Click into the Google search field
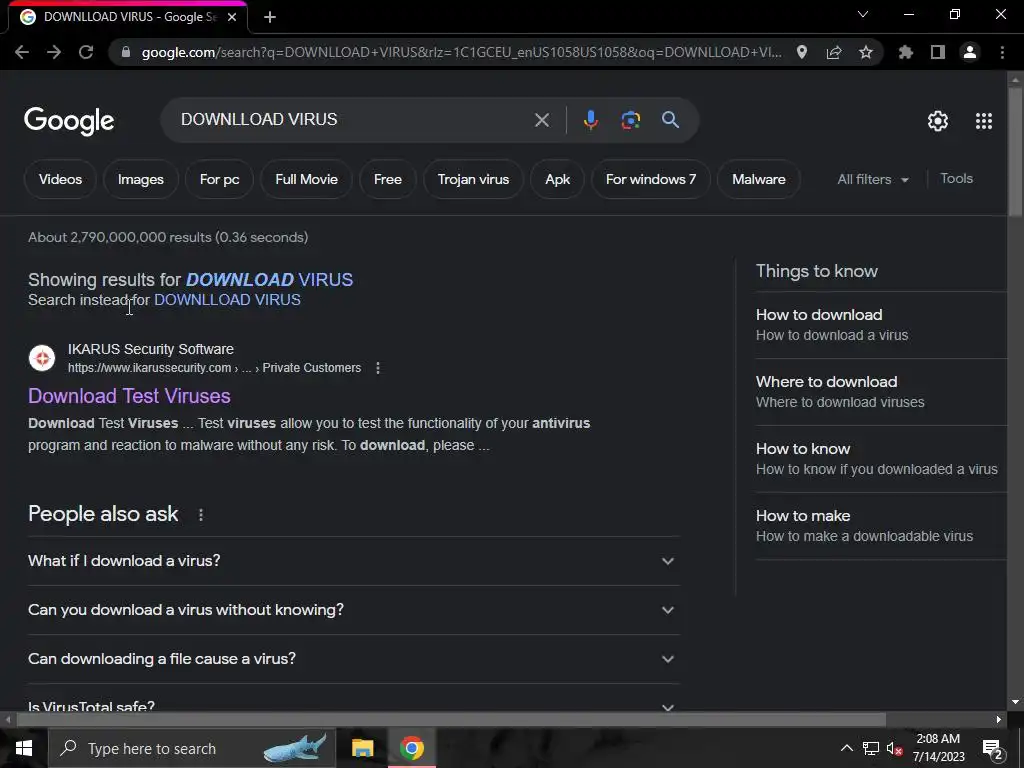1024x768 pixels. (353, 120)
